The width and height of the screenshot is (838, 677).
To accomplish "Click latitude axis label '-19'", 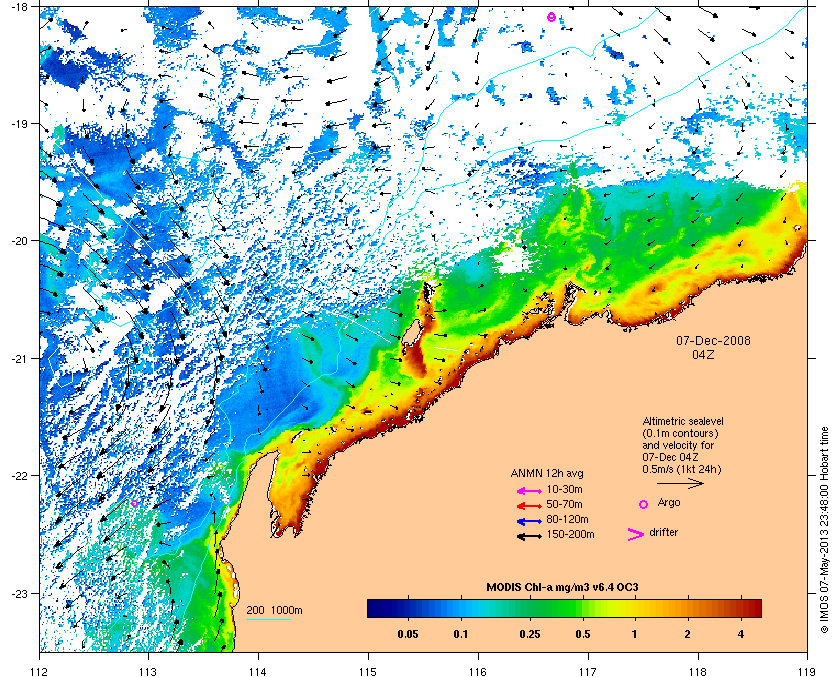I will tap(18, 123).
